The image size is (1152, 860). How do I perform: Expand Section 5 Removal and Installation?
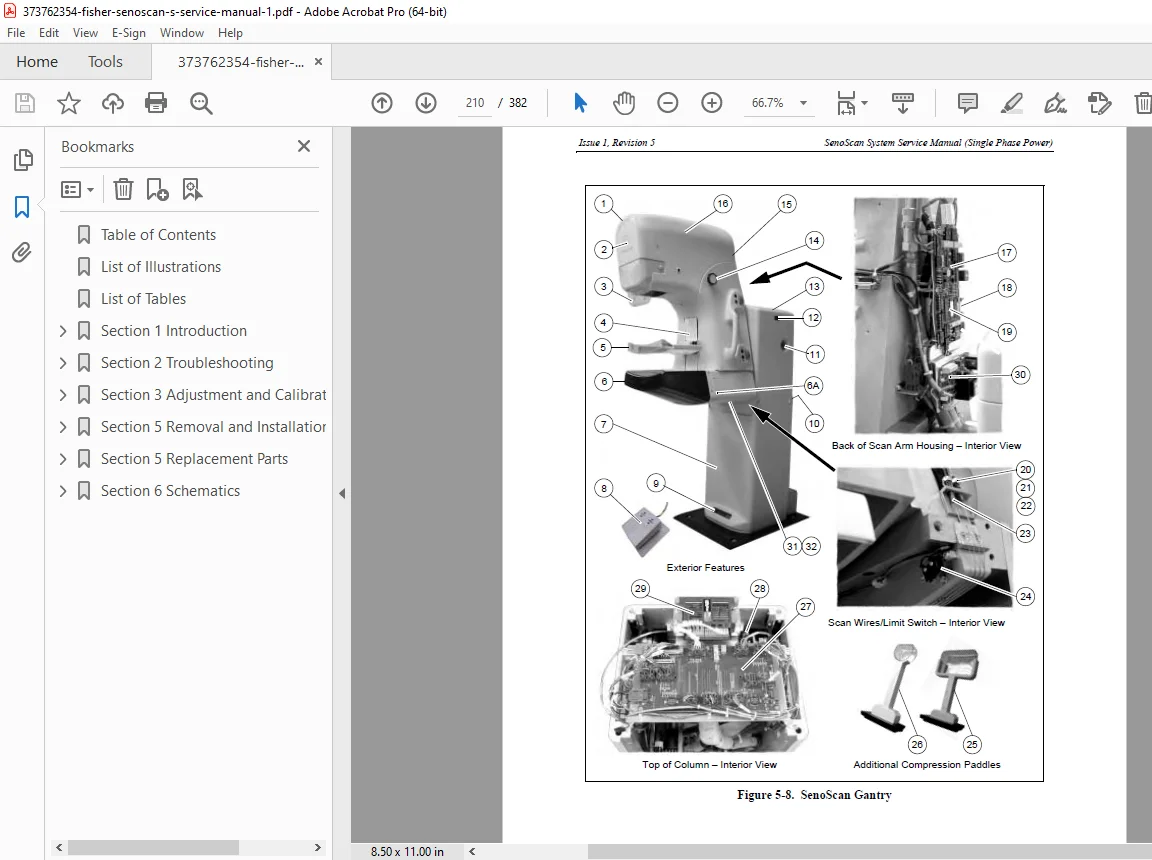click(x=62, y=427)
